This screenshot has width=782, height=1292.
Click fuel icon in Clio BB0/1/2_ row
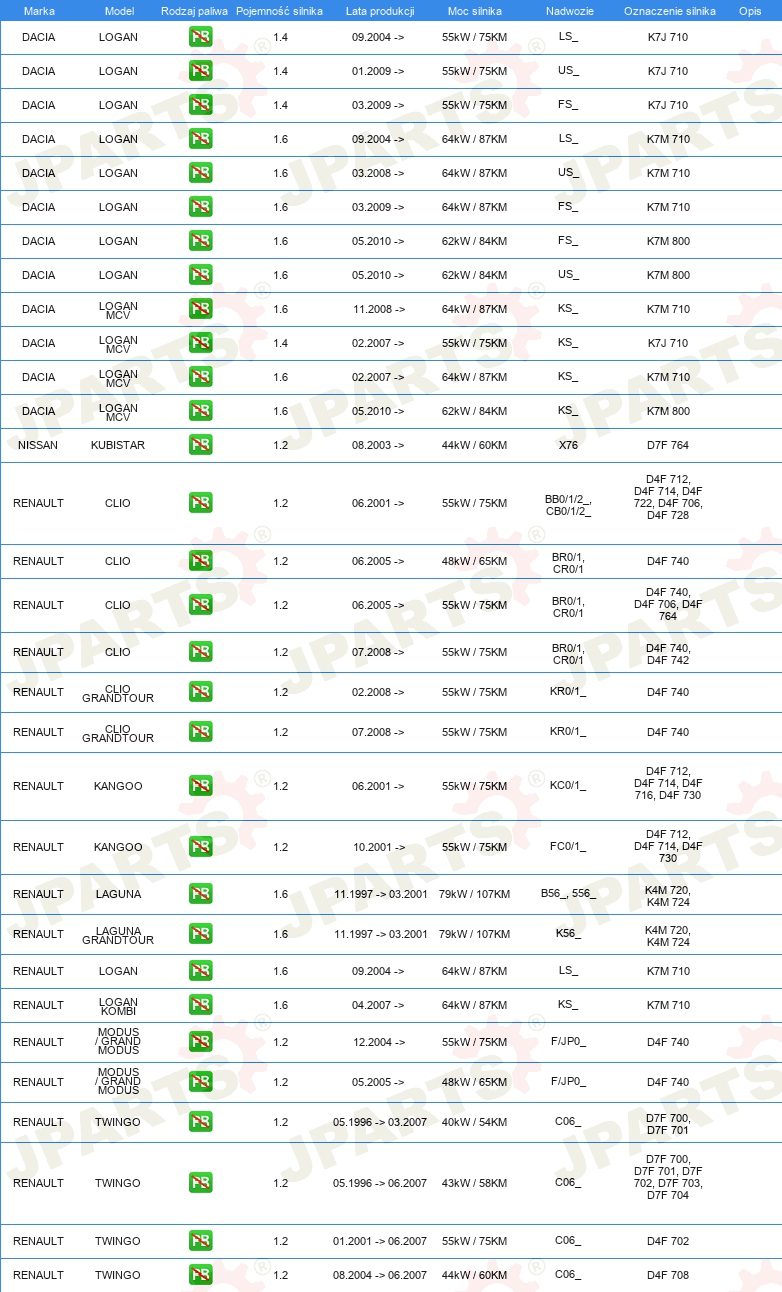tap(200, 503)
